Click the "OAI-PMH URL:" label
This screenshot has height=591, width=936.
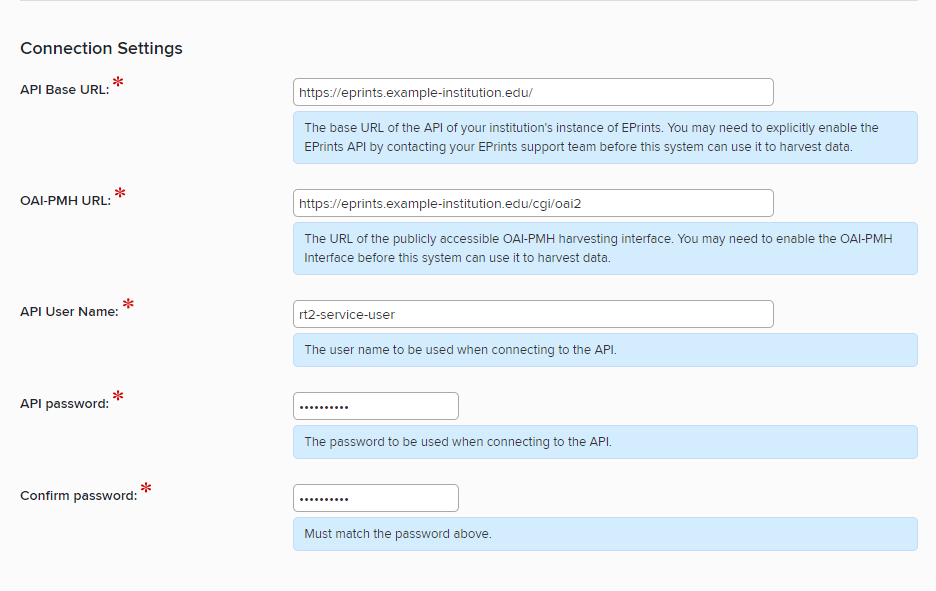pos(65,201)
